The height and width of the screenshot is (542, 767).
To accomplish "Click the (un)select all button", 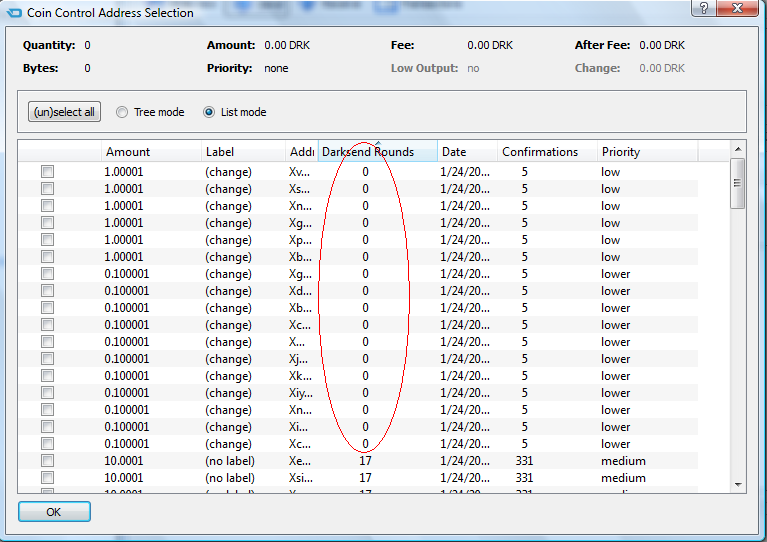I will [x=64, y=112].
